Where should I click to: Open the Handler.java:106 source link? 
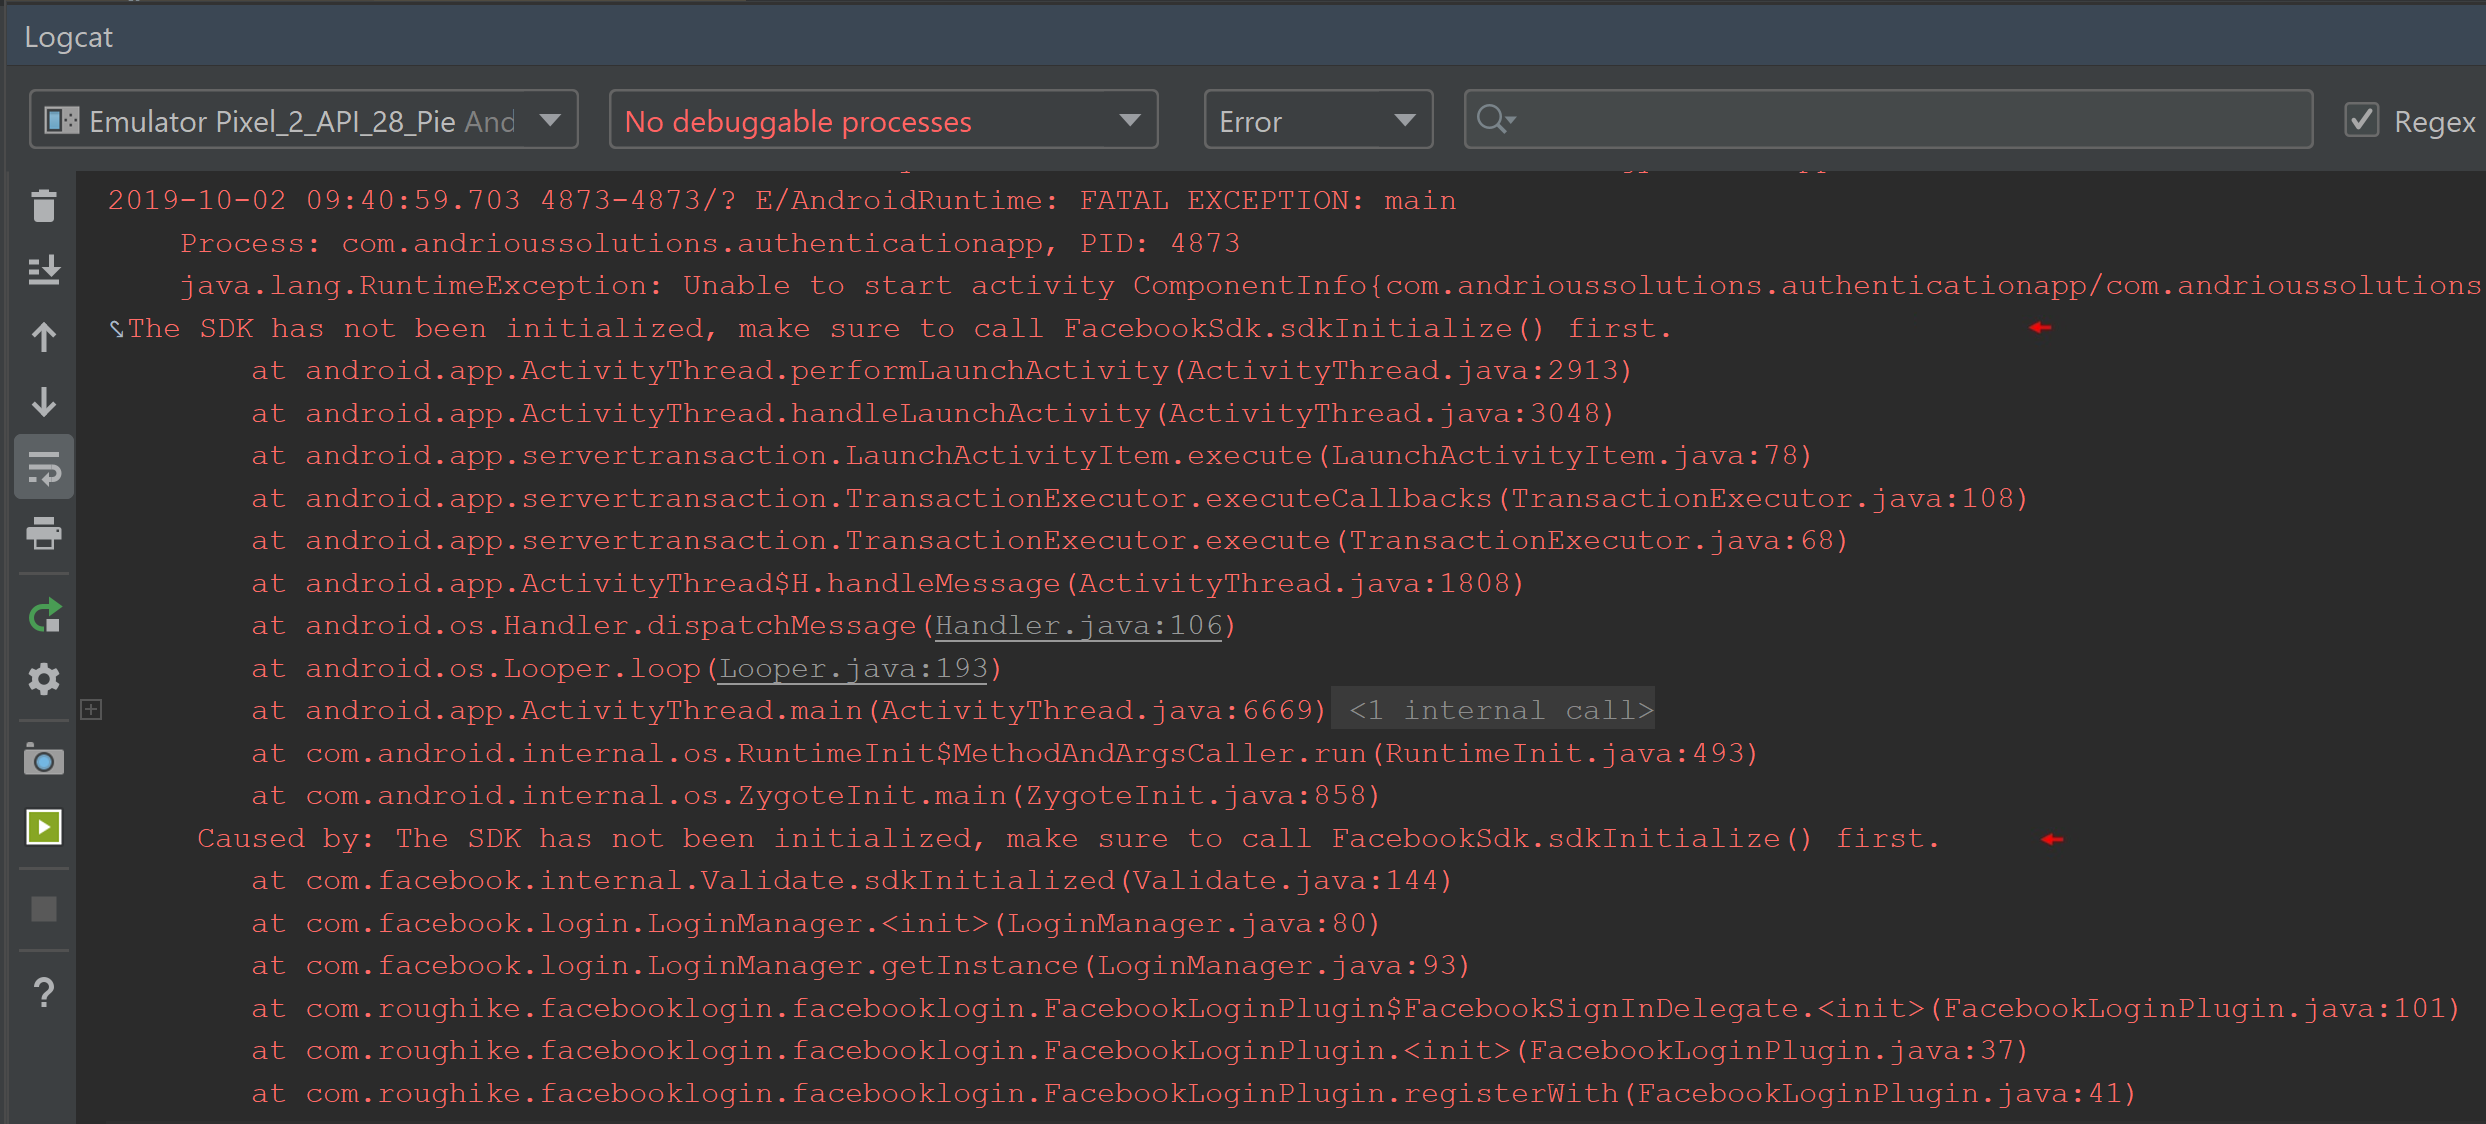(x=1078, y=625)
